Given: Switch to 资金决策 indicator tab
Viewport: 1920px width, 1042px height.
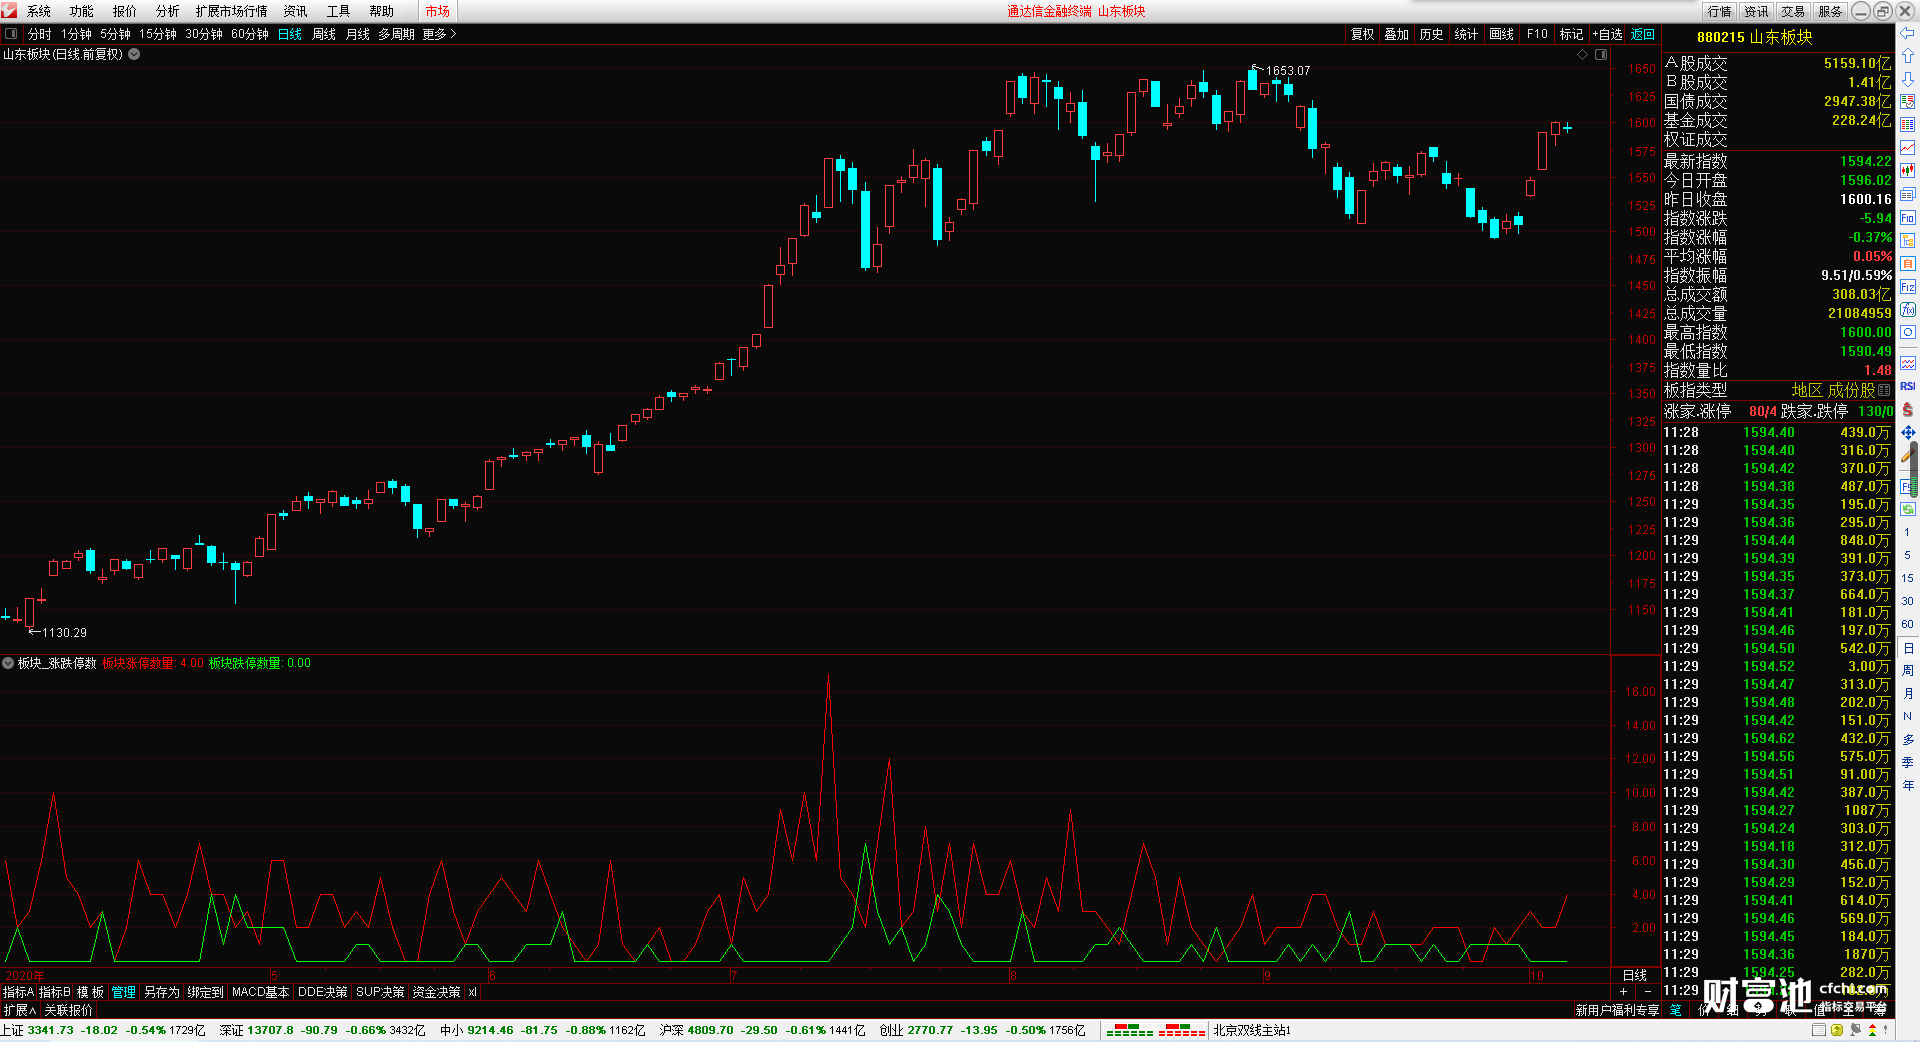Looking at the screenshot, I should (x=436, y=992).
